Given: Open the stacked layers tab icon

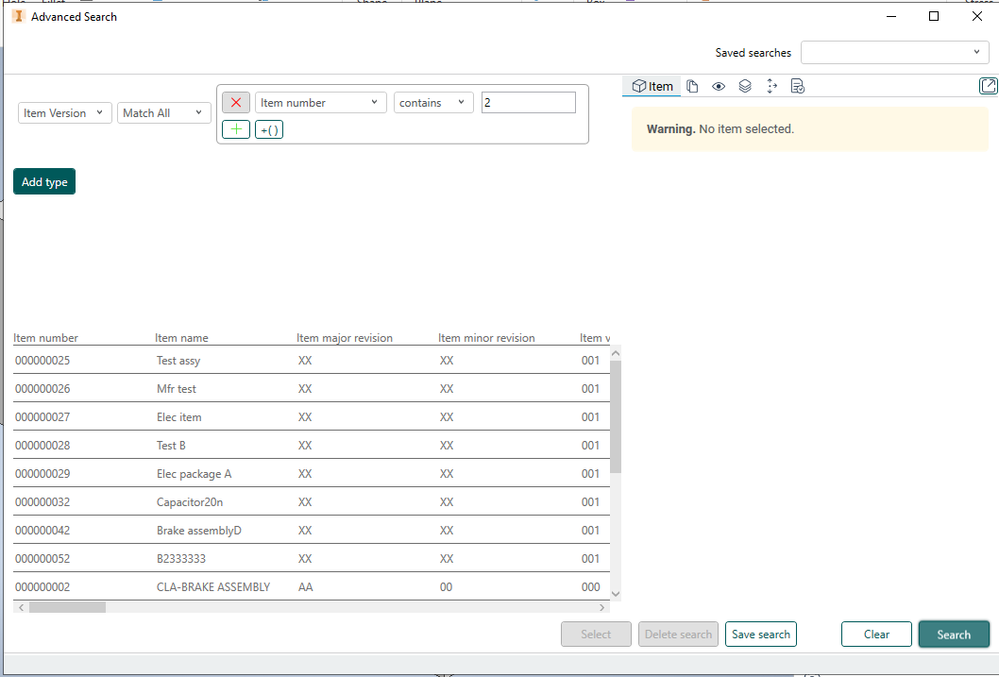Looking at the screenshot, I should click(745, 86).
